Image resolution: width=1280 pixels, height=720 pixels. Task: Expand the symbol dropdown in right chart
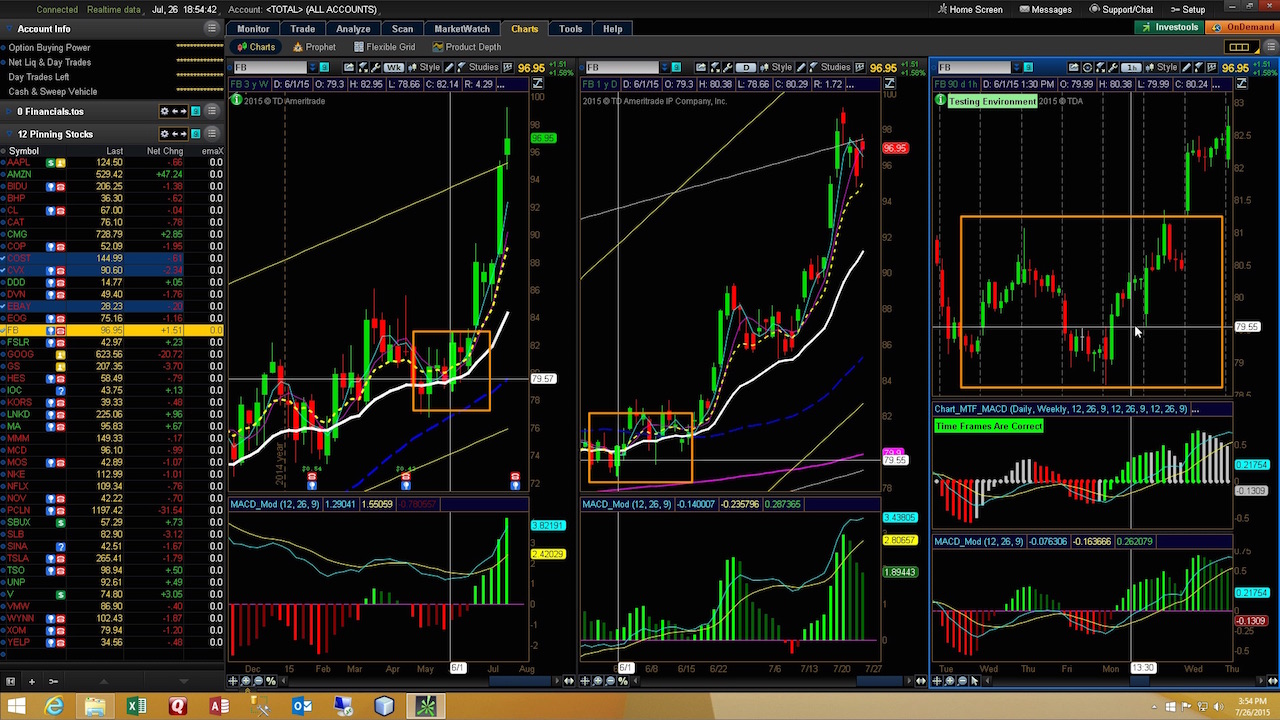point(1016,68)
